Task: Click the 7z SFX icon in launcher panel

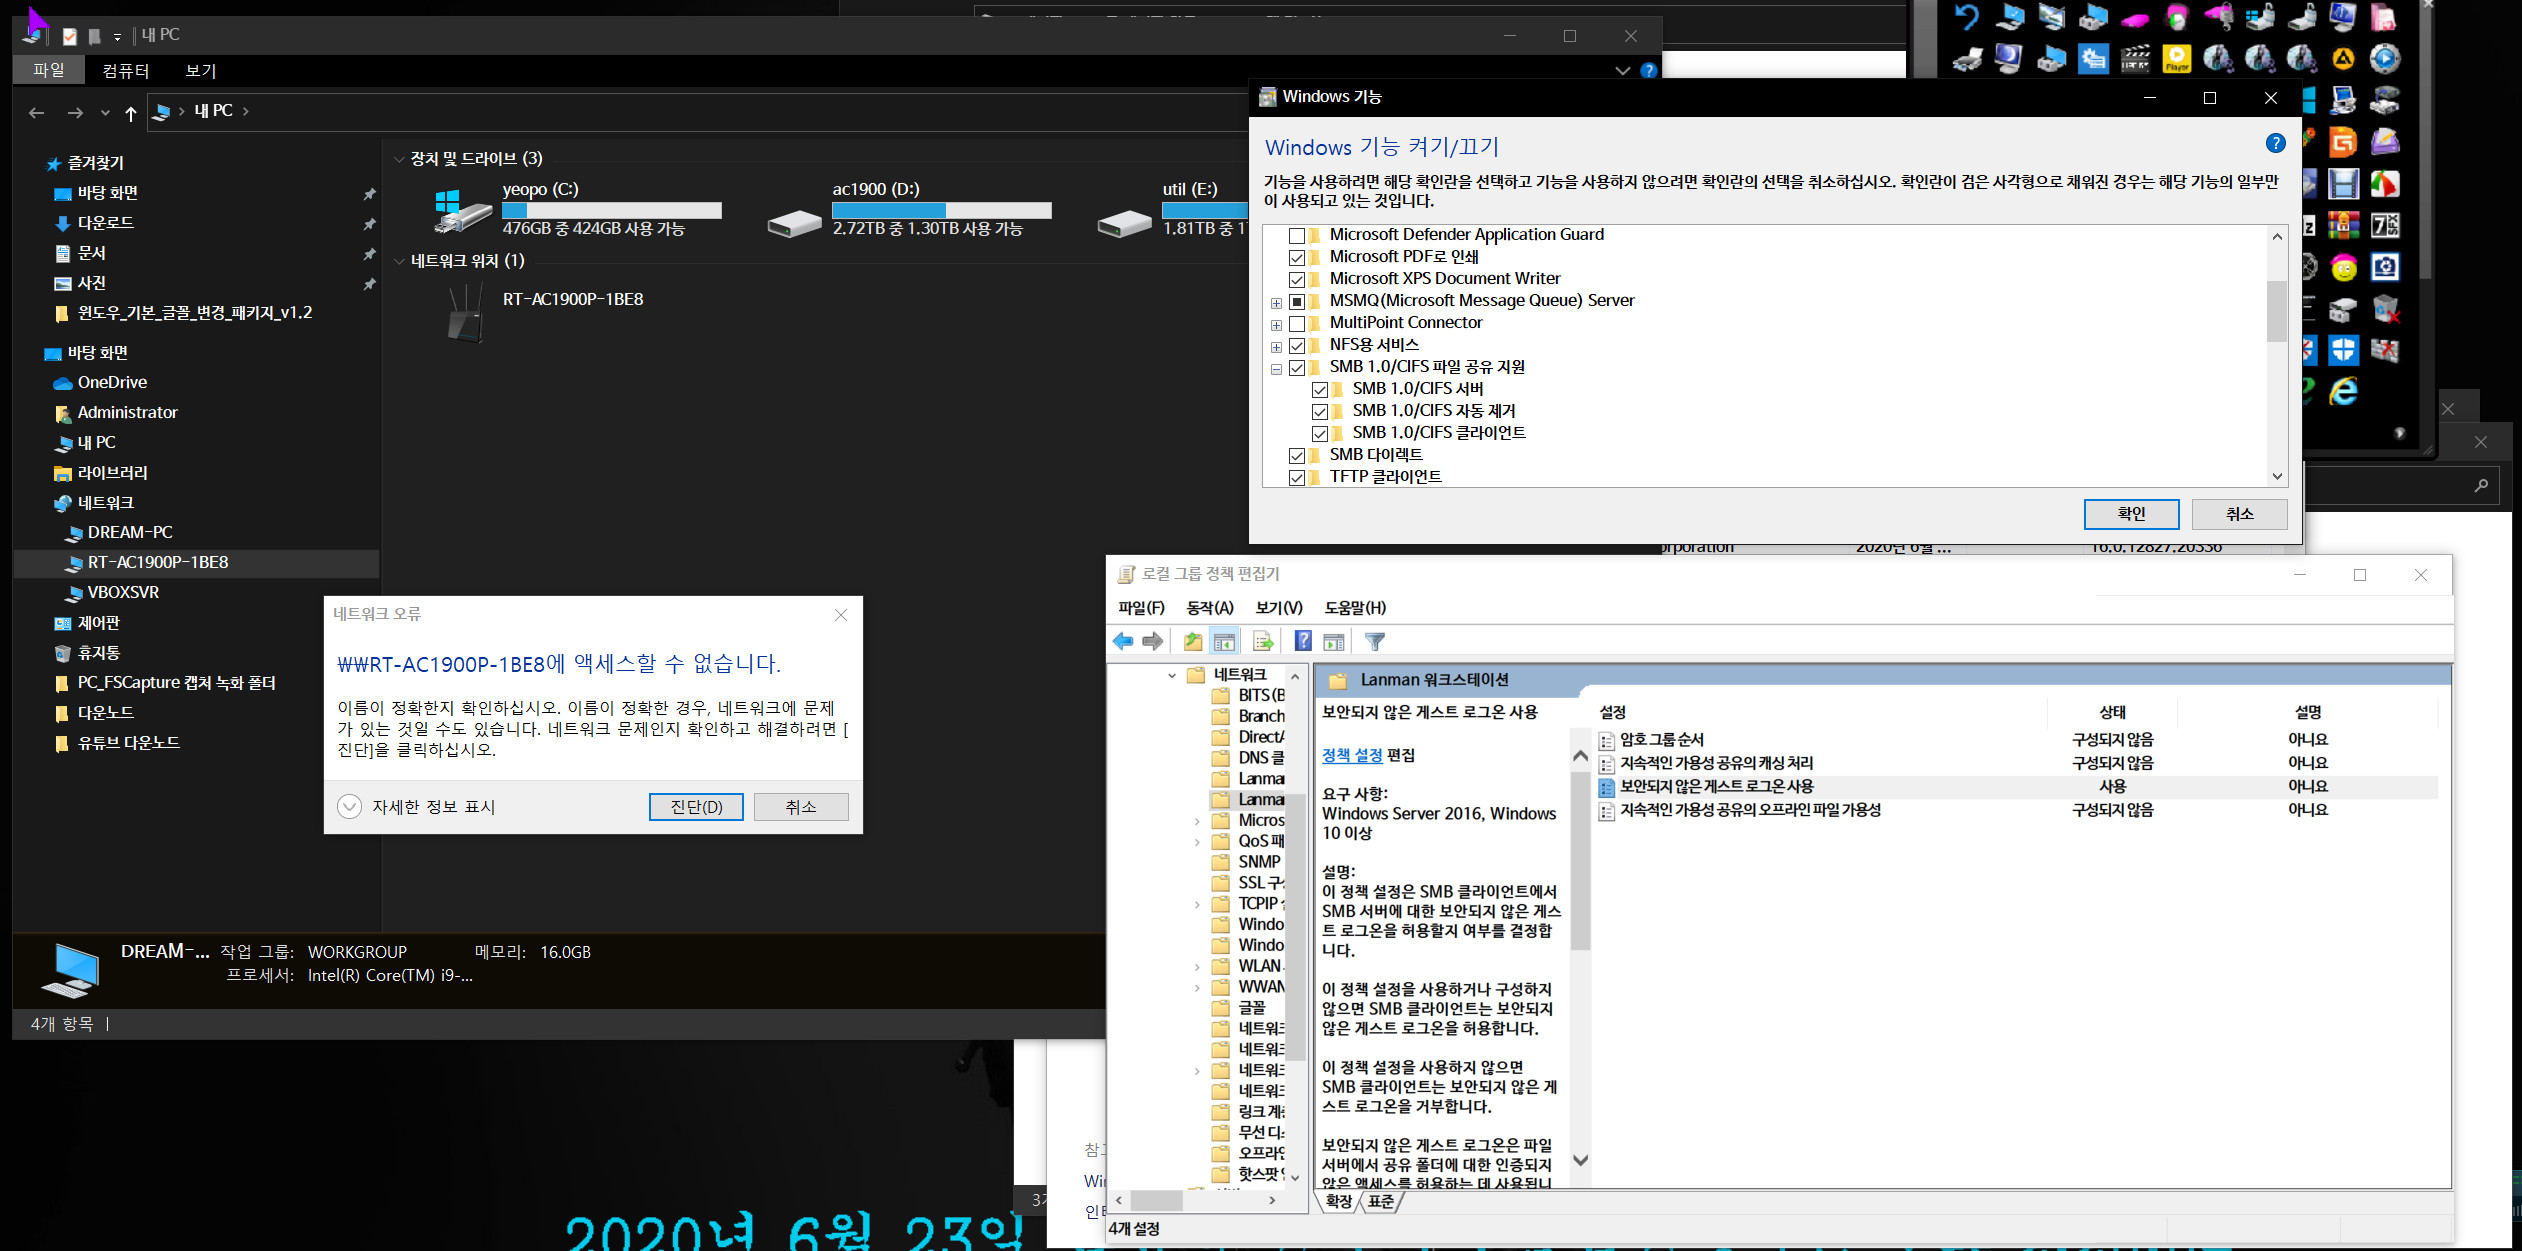Action: [x=2385, y=225]
